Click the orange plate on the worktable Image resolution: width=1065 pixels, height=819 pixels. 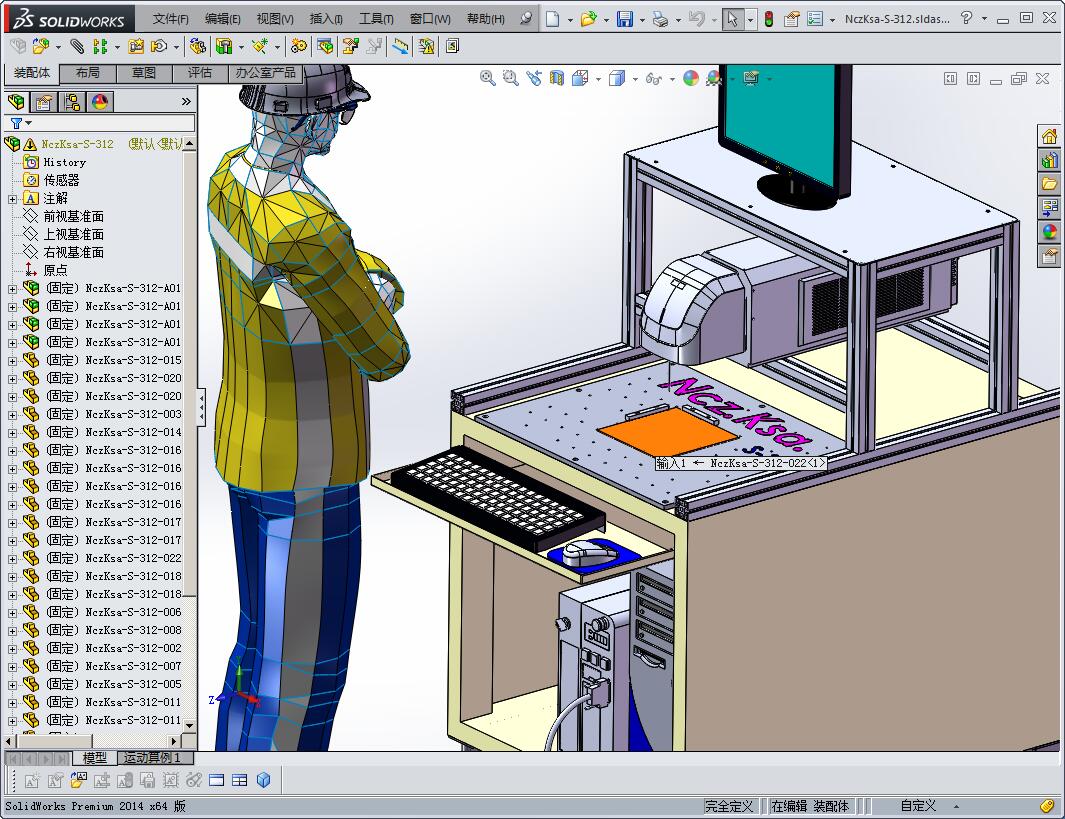click(x=667, y=432)
